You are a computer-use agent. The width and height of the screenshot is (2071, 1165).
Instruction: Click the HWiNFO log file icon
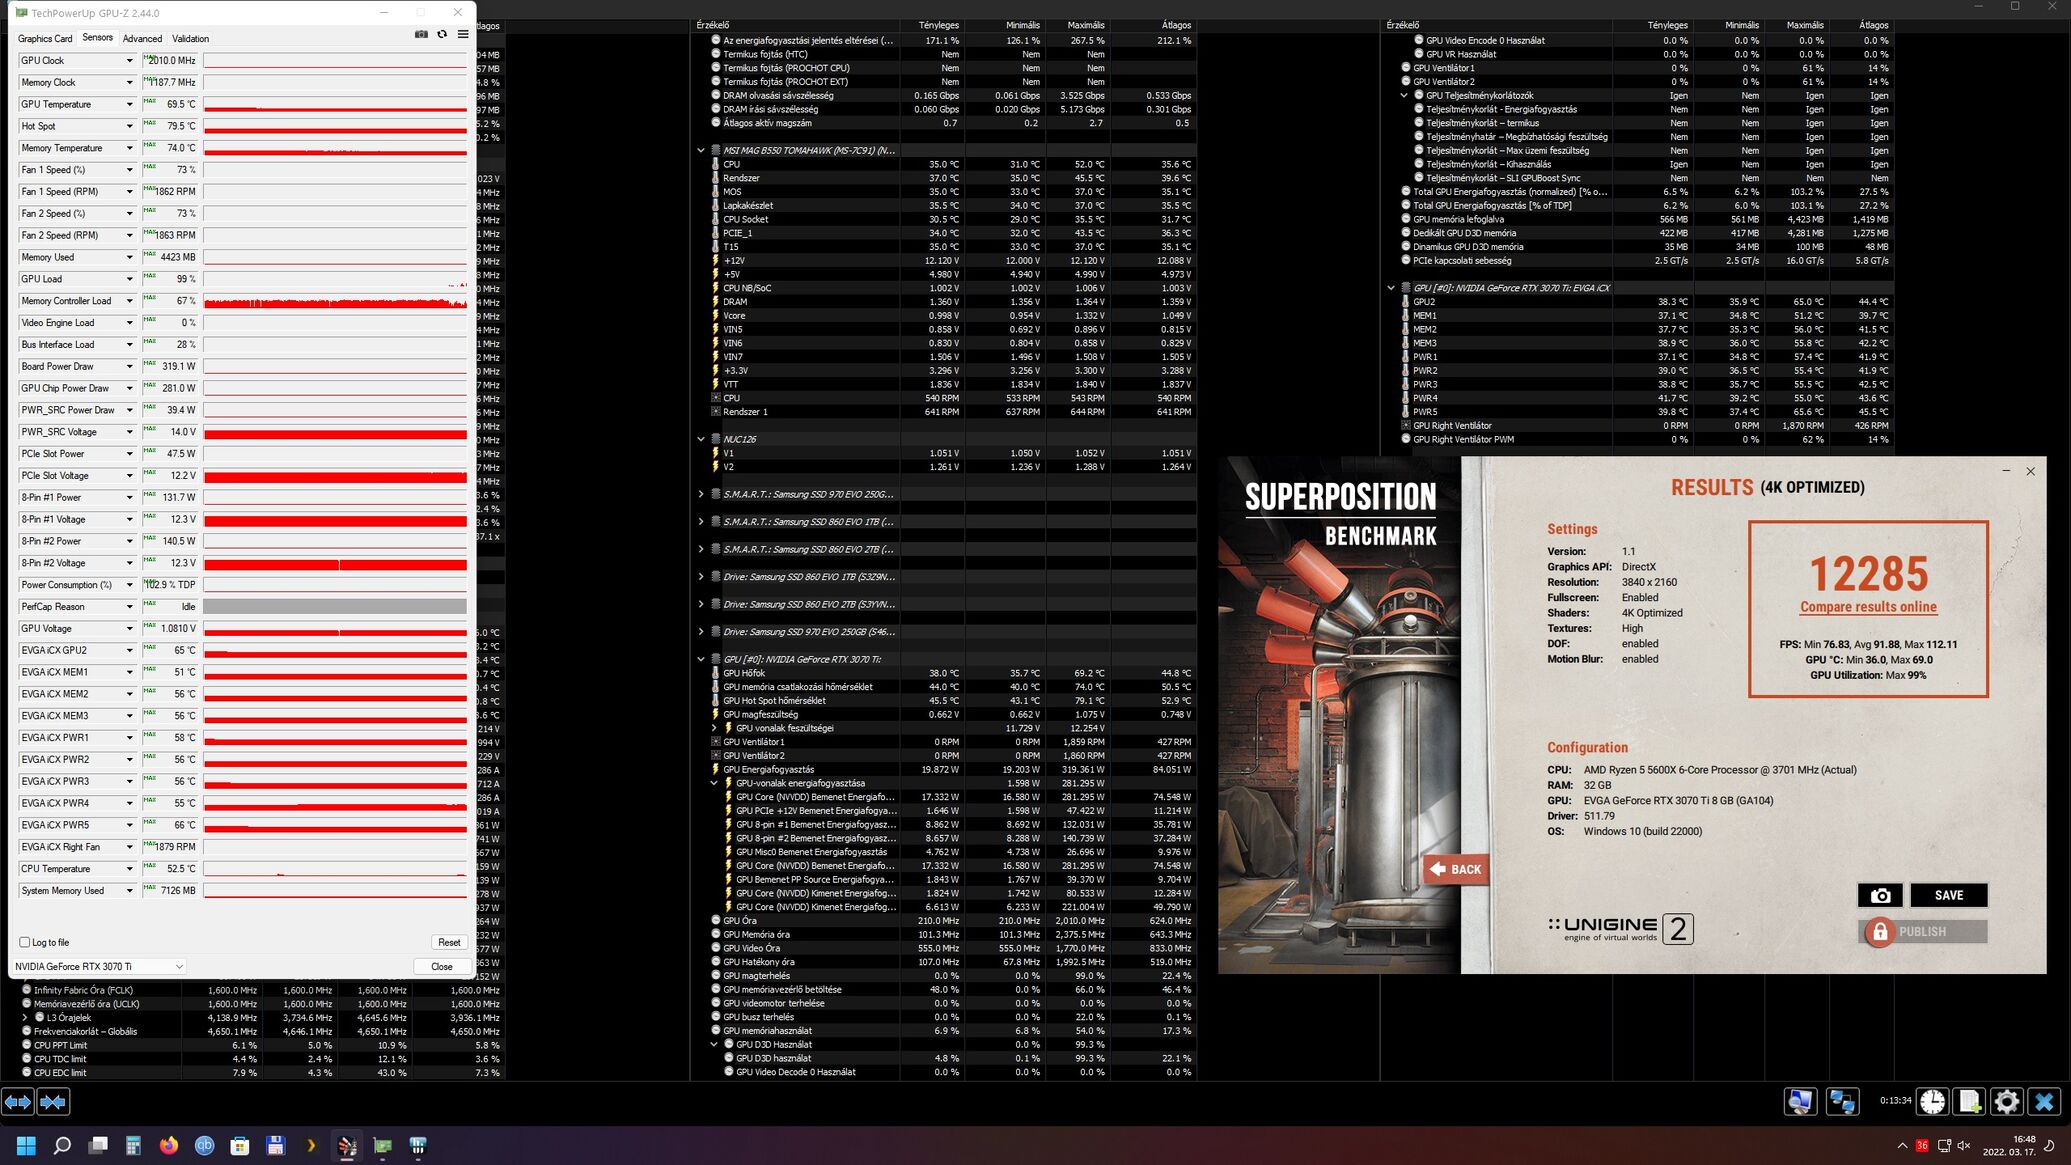(x=1969, y=1102)
